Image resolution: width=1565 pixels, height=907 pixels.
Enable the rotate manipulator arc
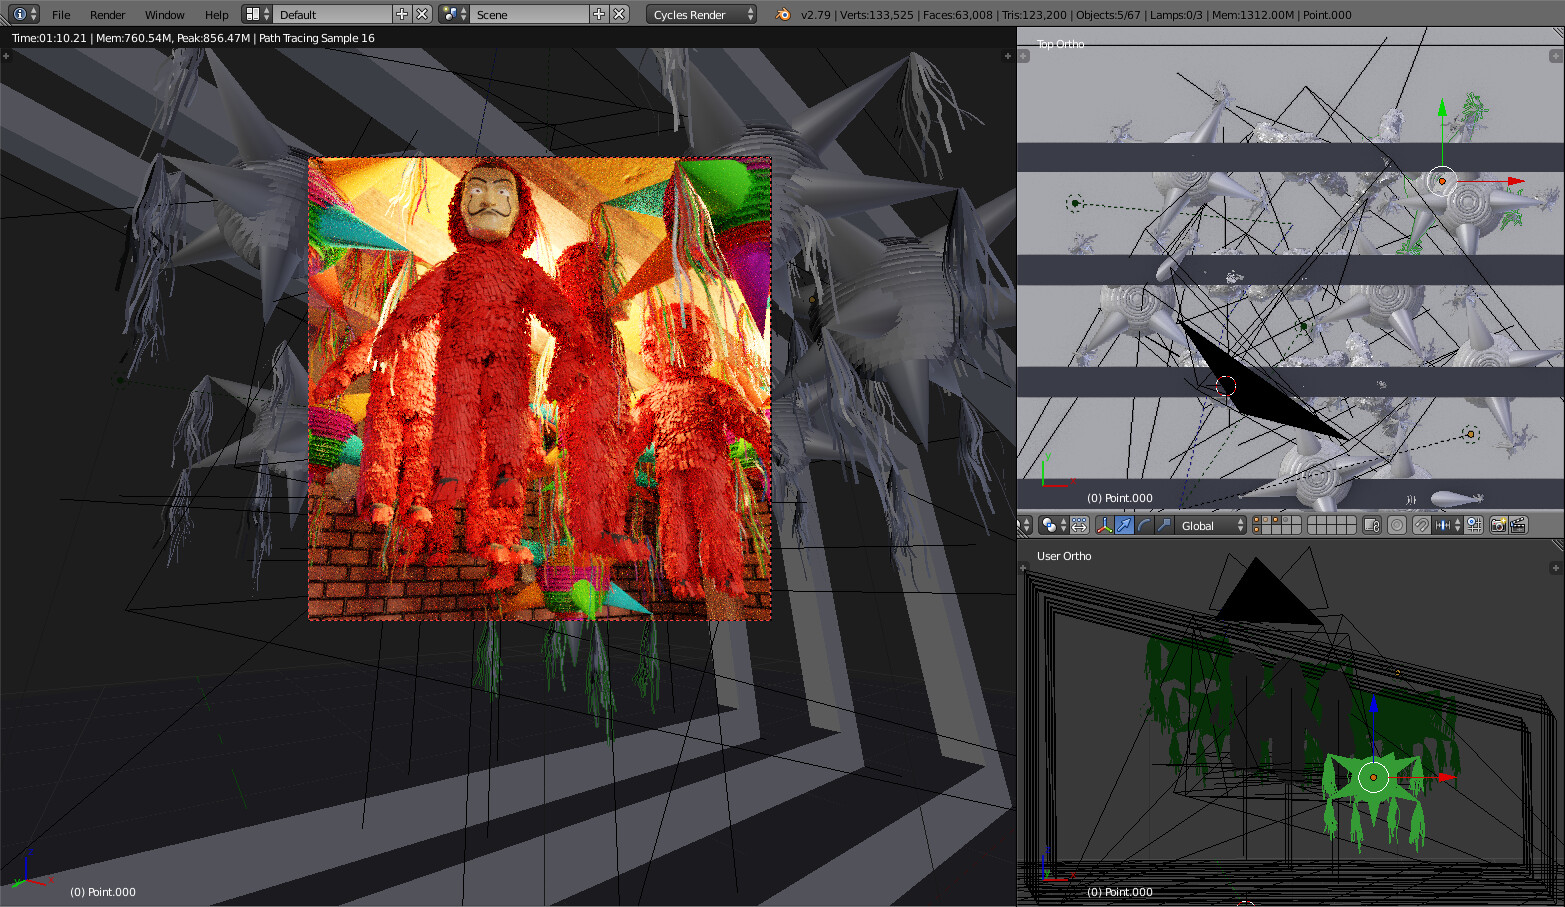point(1145,525)
